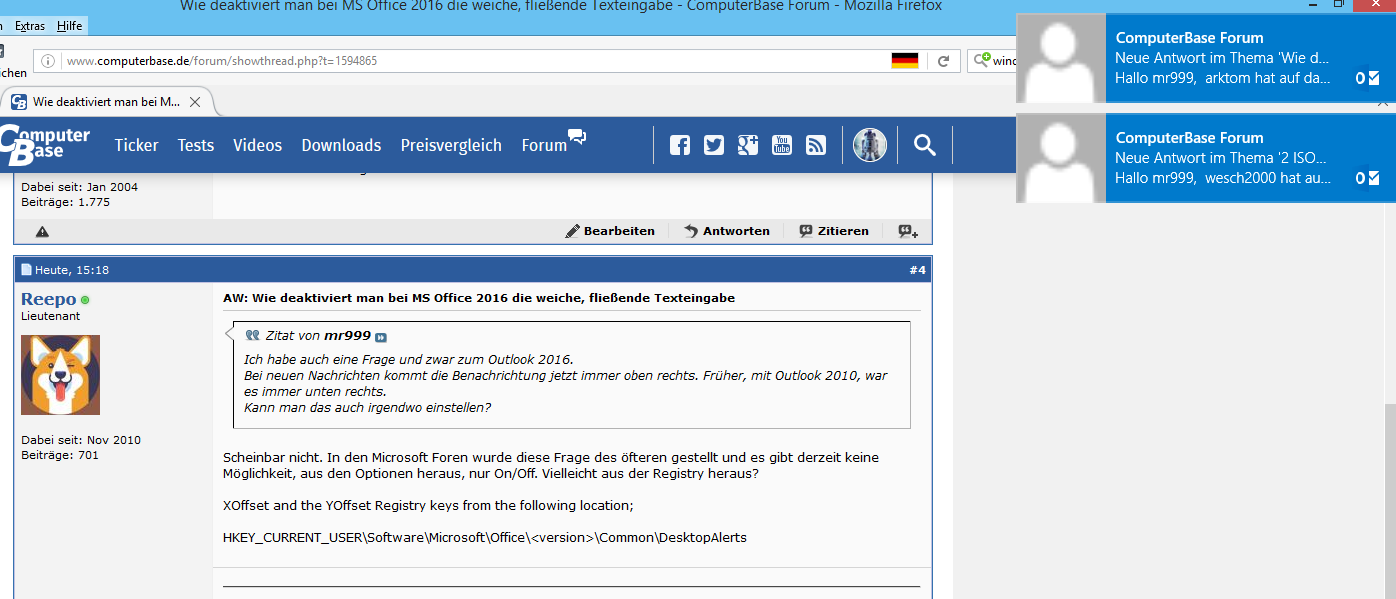
Task: Click 'Beiträge: 701' text under Reepo
Action: tap(60, 455)
